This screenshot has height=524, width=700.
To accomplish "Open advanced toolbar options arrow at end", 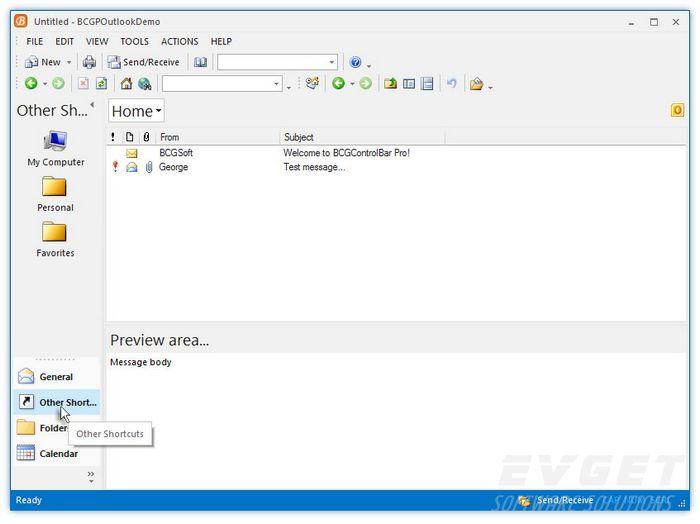I will coord(490,86).
